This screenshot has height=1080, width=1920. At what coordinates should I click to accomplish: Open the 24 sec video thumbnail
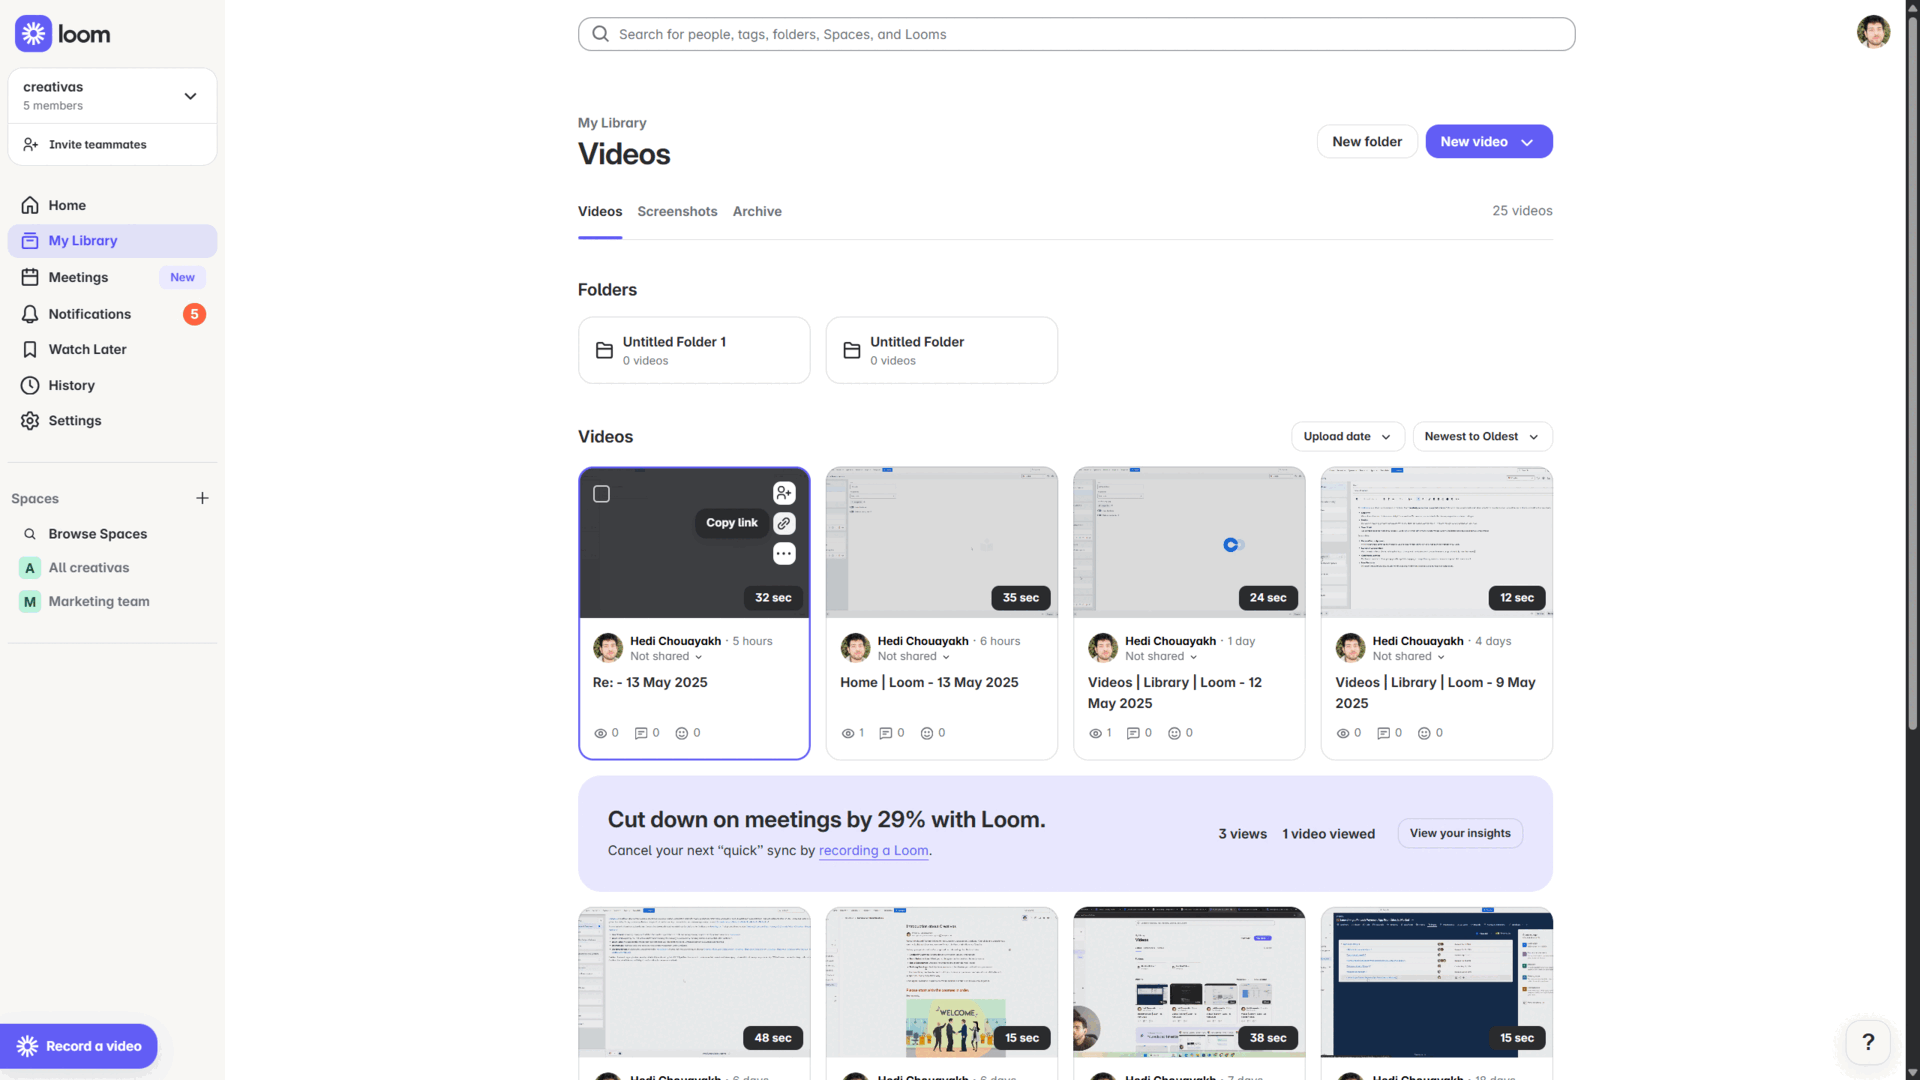[x=1188, y=542]
